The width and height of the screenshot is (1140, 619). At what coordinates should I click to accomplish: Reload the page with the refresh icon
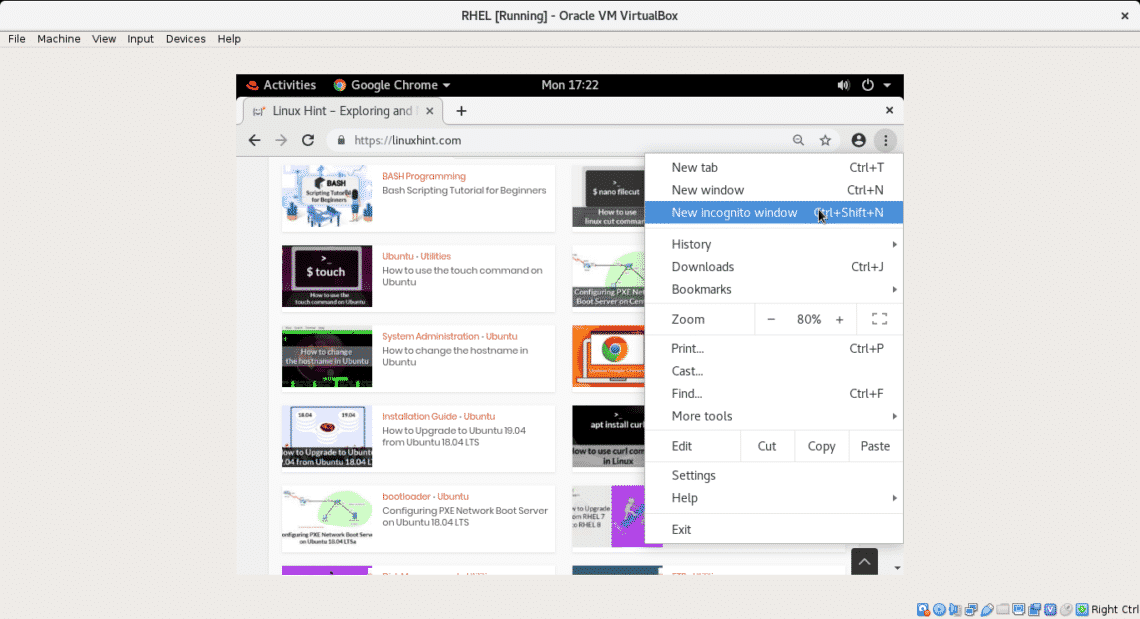tap(308, 141)
